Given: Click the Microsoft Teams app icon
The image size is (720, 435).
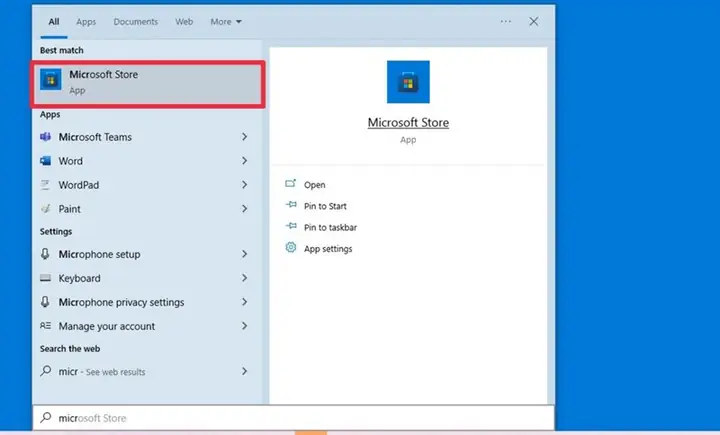Looking at the screenshot, I should [x=45, y=137].
